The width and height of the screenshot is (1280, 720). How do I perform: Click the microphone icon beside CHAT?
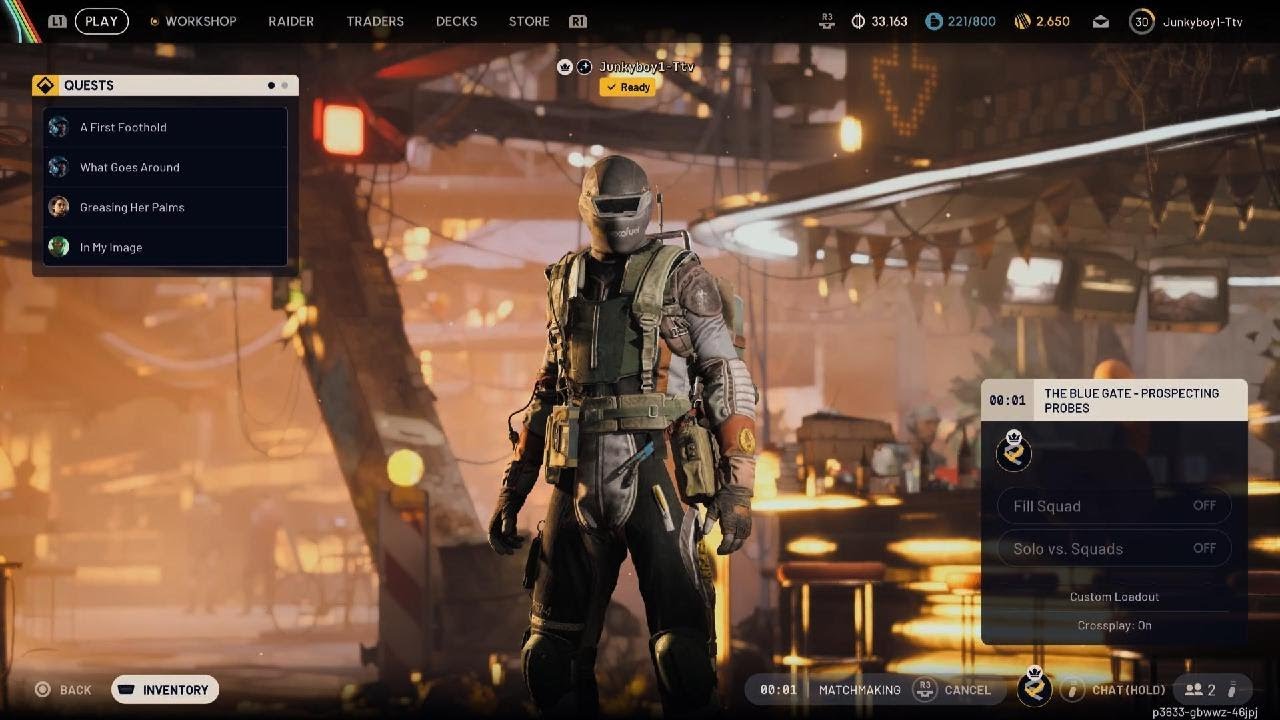1073,690
